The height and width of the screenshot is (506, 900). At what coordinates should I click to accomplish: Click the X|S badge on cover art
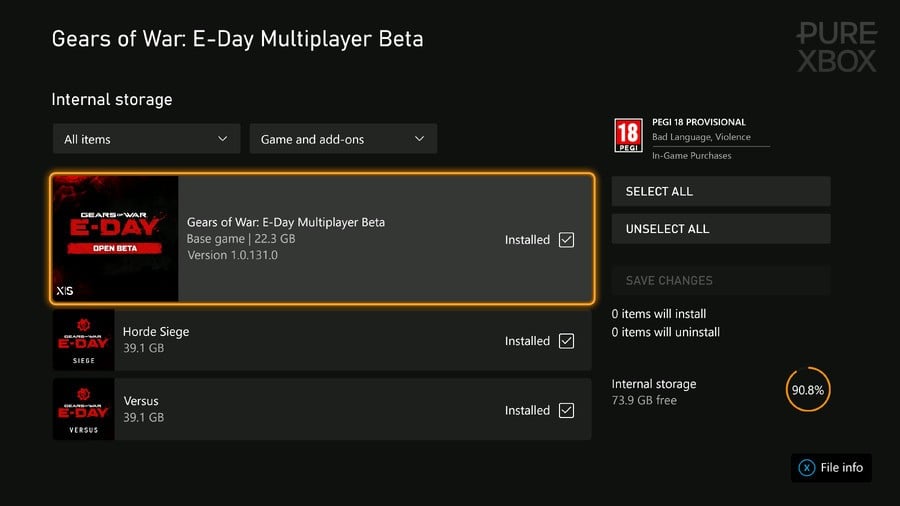[65, 291]
